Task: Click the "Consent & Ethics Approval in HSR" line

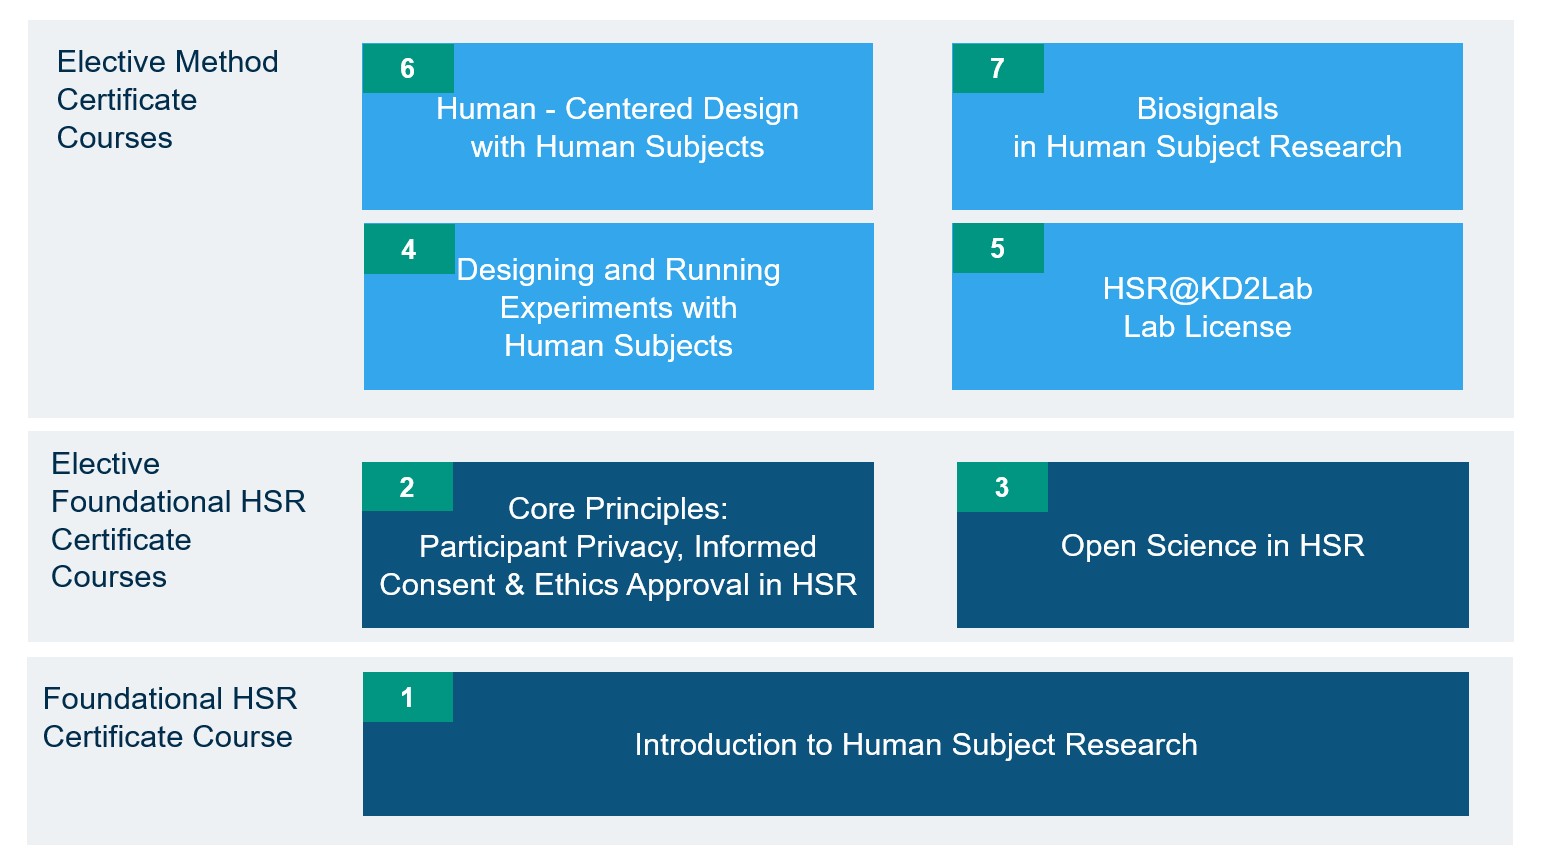Action: [618, 585]
